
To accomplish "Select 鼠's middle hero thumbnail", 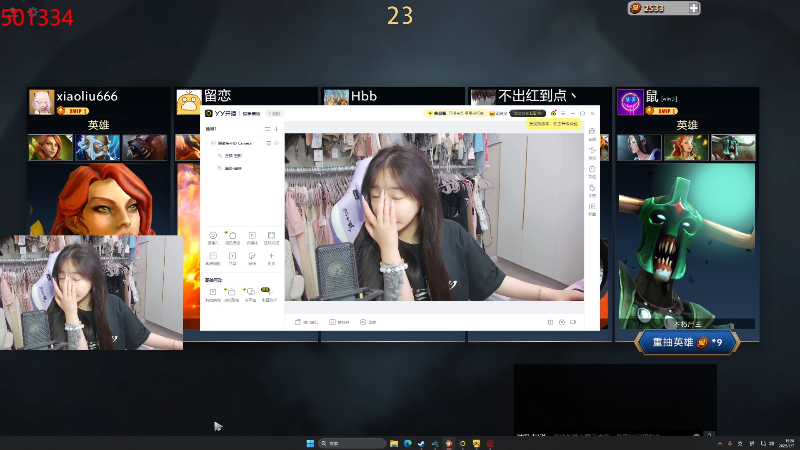I will [x=686, y=147].
